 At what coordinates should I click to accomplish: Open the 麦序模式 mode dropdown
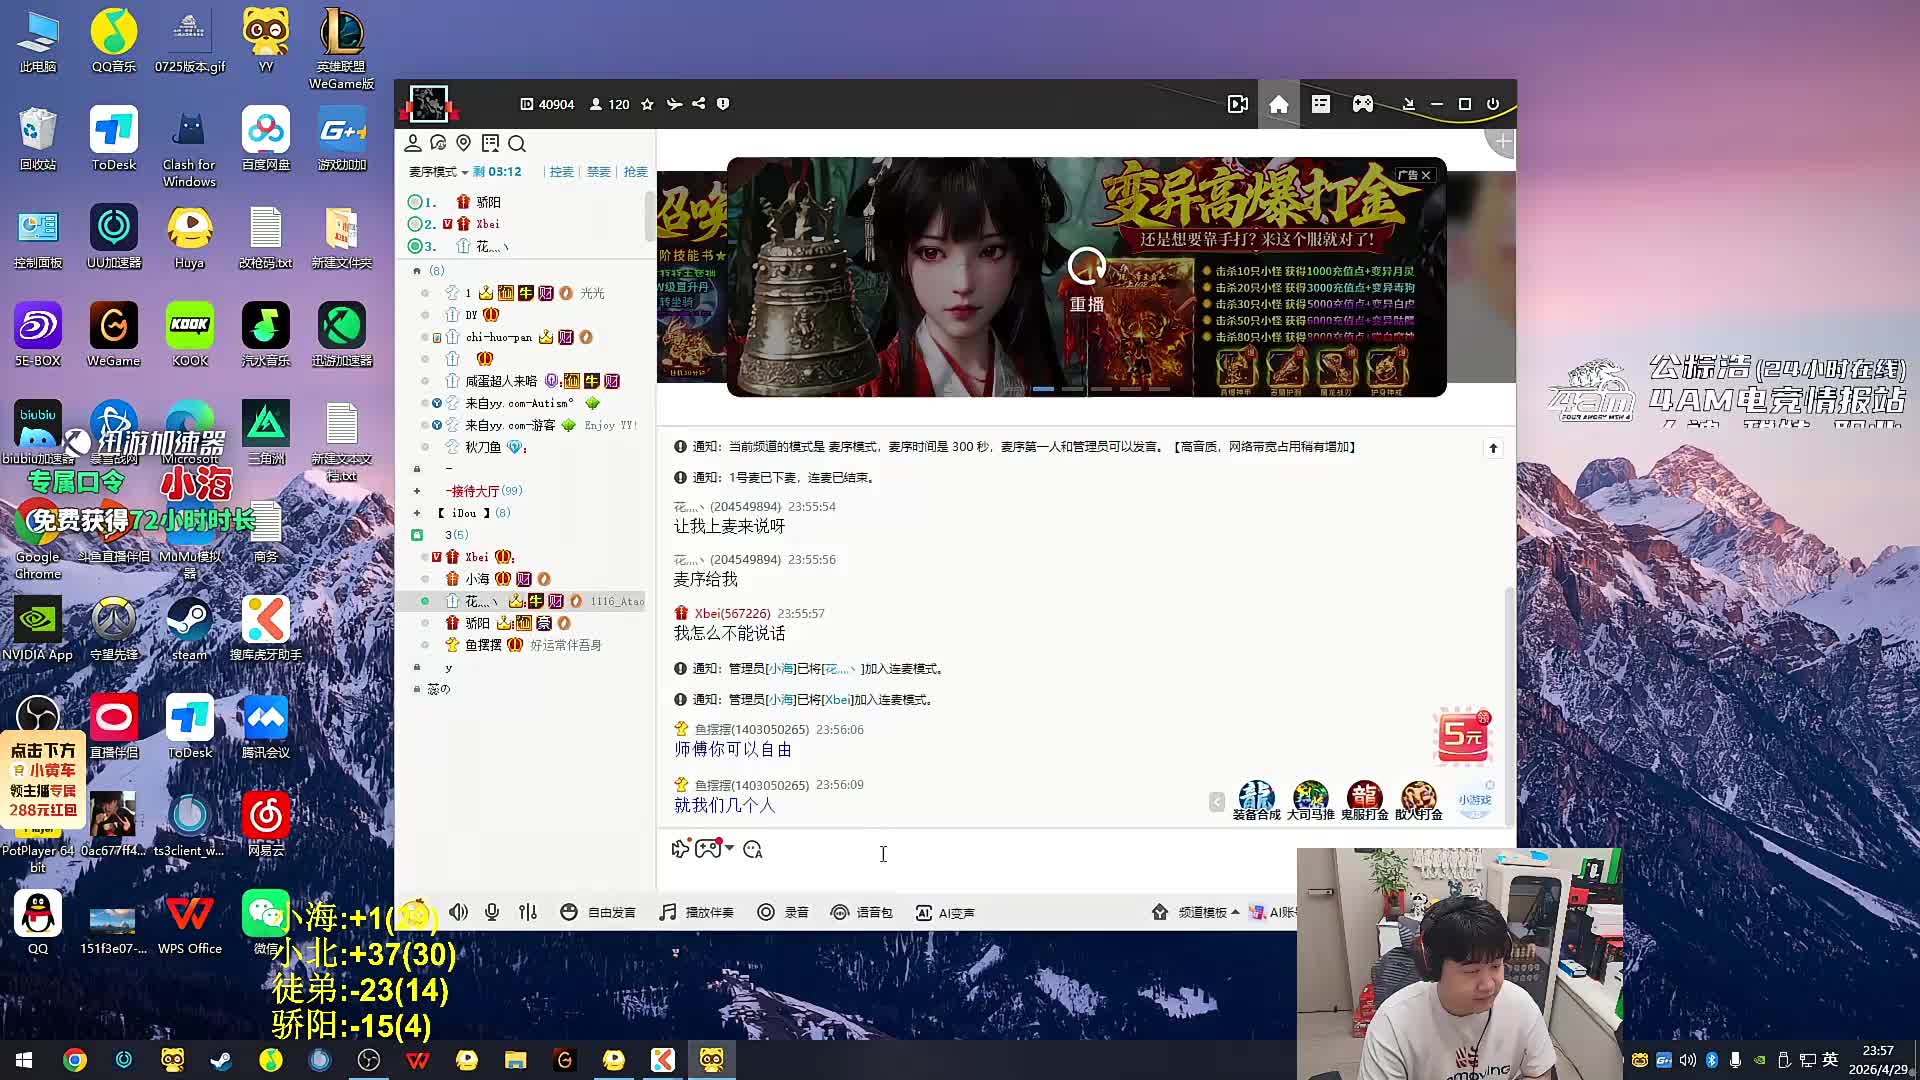(438, 172)
